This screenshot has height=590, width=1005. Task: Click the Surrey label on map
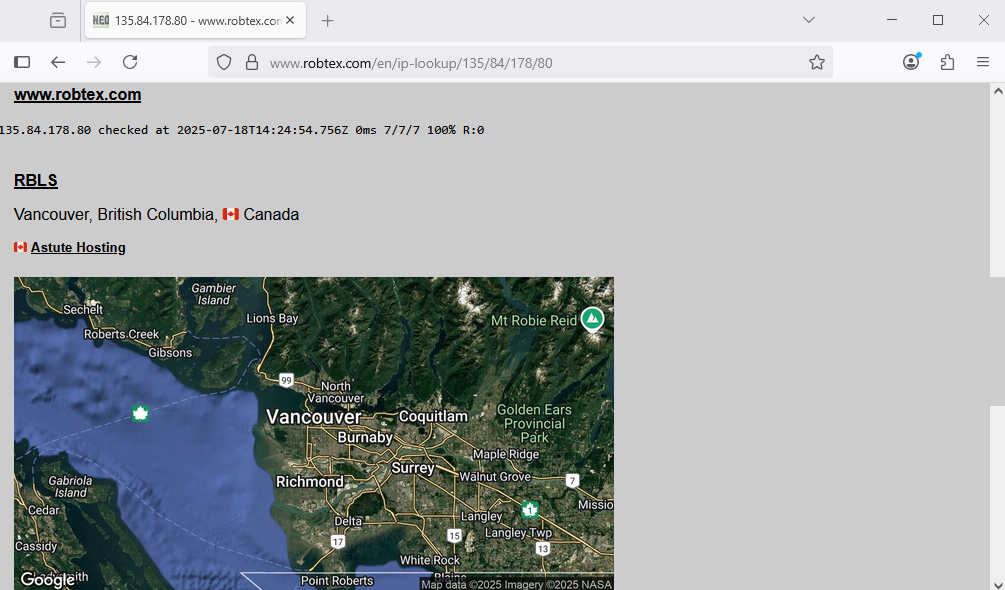tap(413, 468)
